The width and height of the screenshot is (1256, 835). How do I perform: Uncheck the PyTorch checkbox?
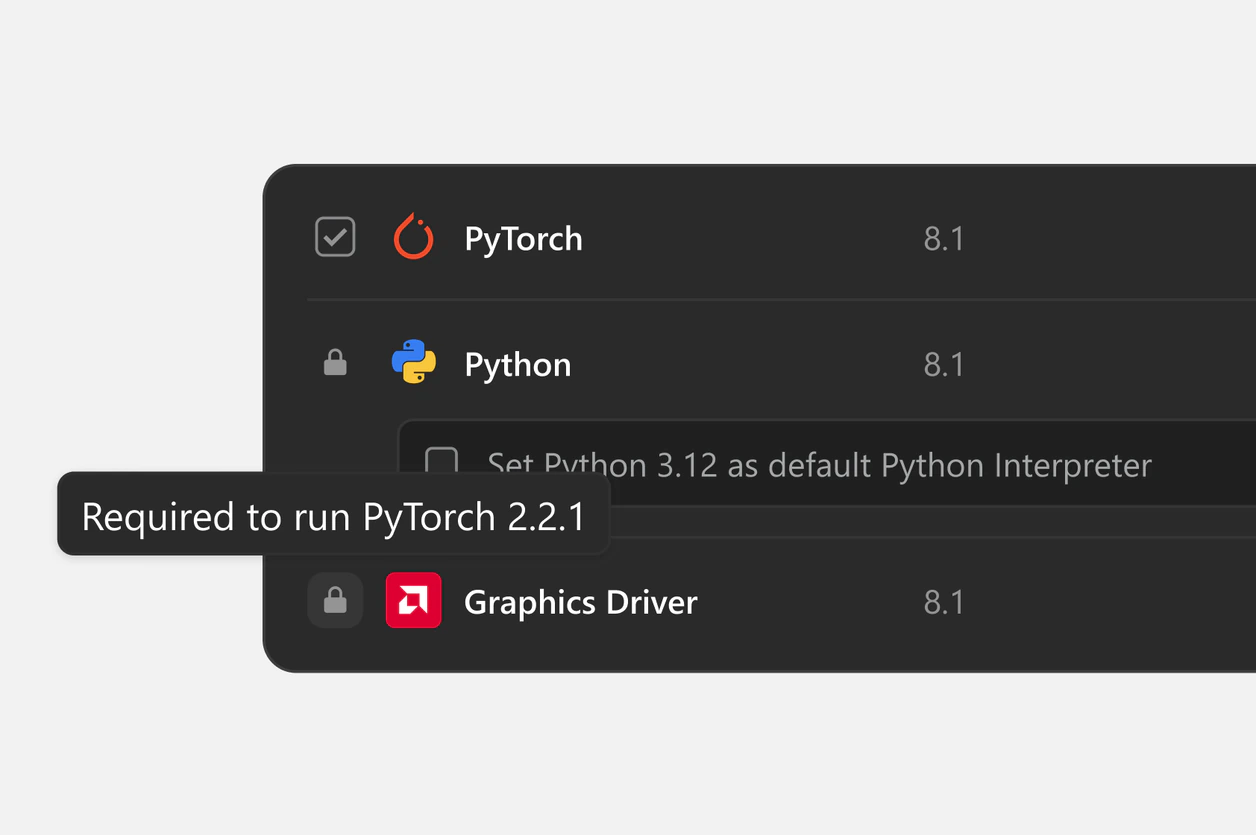tap(335, 238)
